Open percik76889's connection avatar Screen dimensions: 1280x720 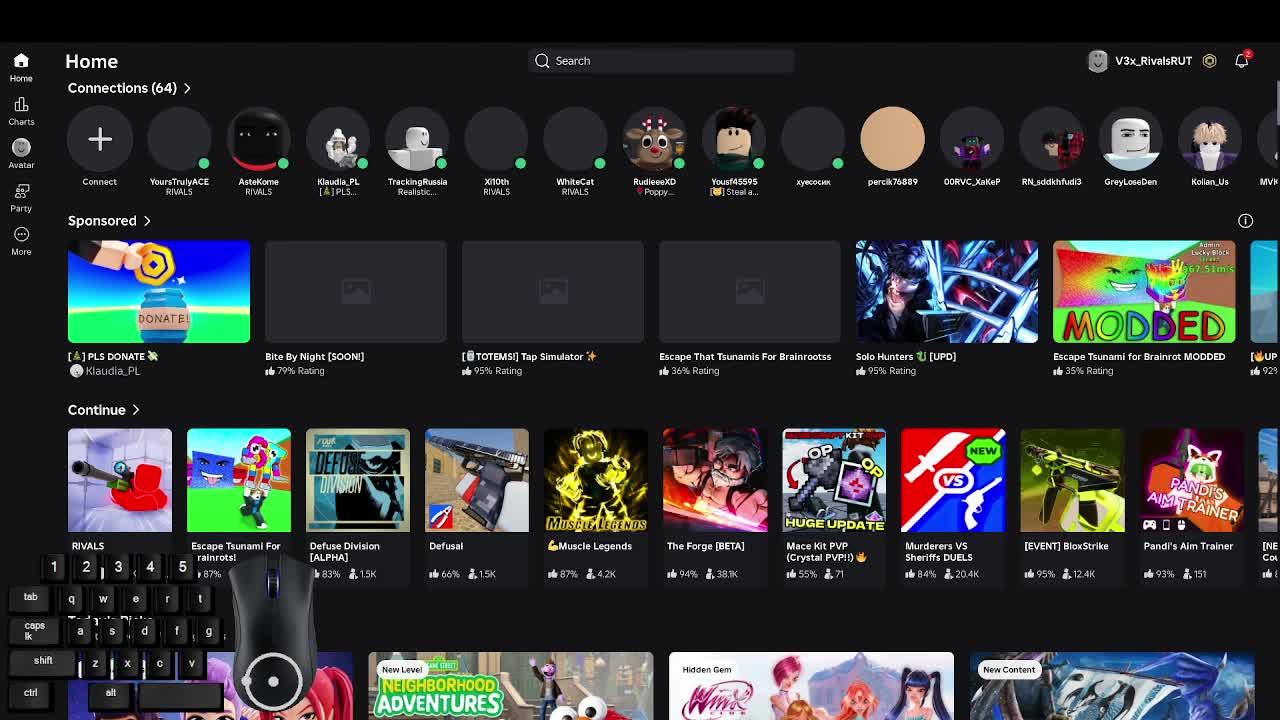892,139
